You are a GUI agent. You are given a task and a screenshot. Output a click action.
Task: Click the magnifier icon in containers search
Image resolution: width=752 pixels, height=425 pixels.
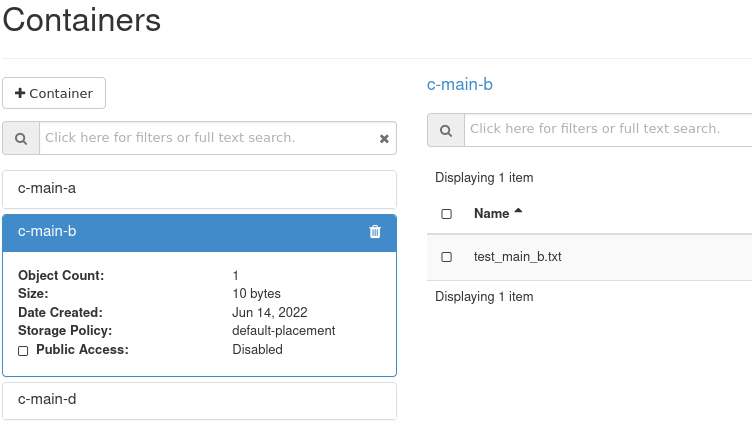coord(21,138)
